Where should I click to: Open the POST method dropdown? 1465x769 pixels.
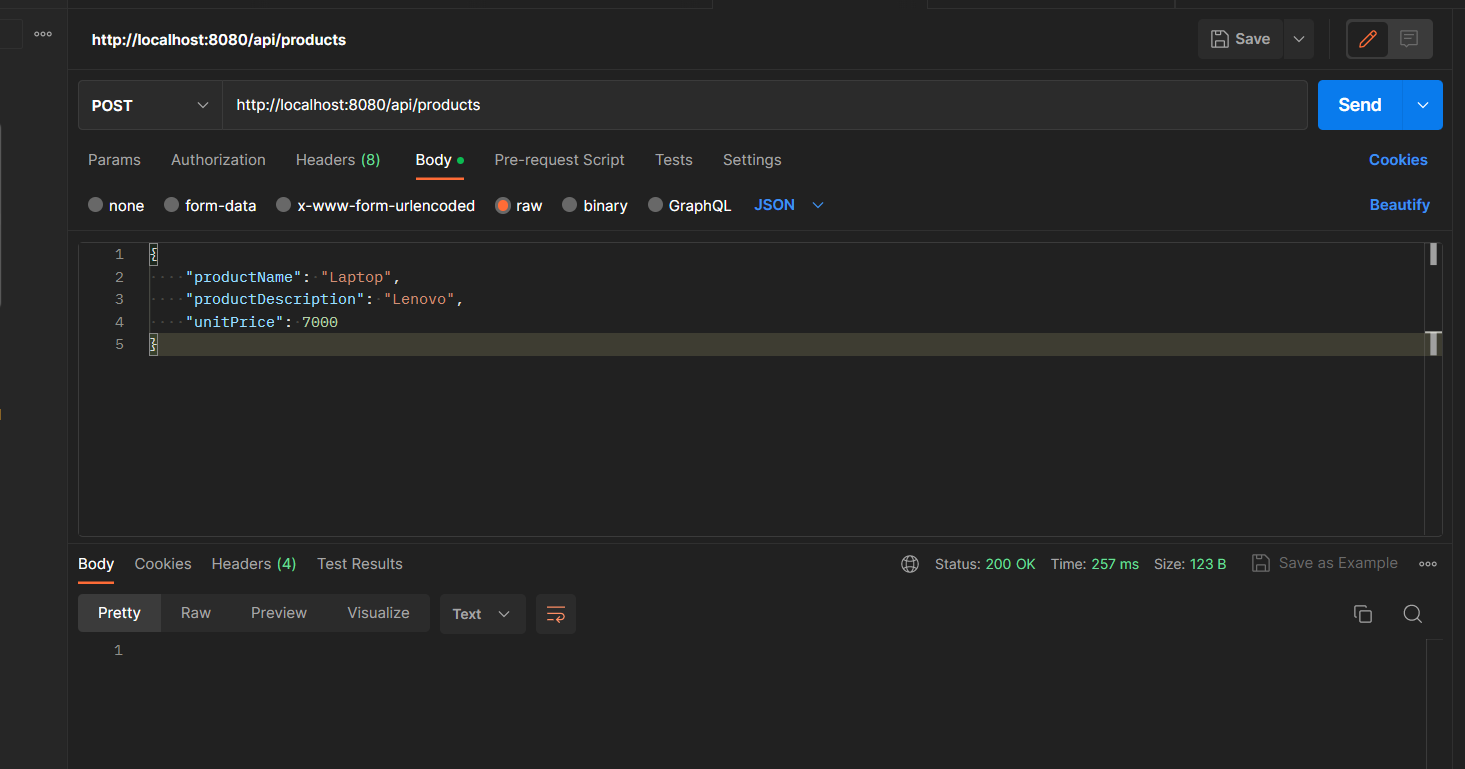click(x=148, y=104)
